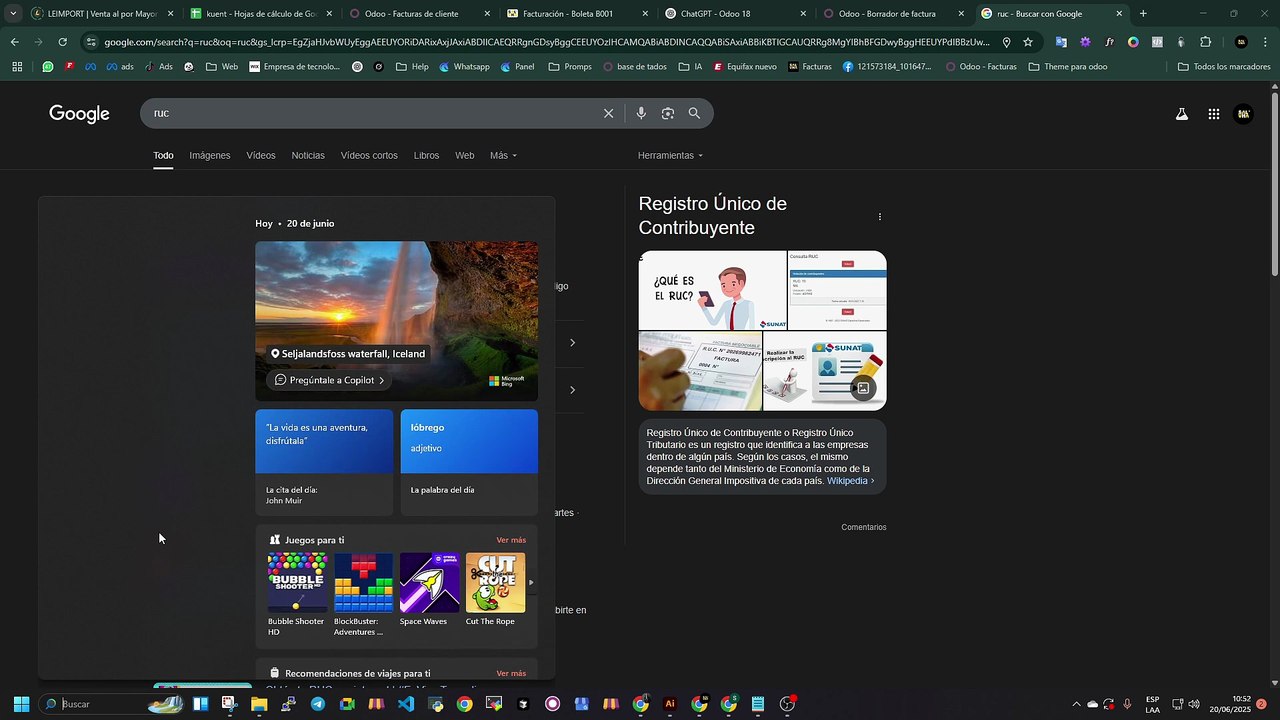Clear the Google search box text
The width and height of the screenshot is (1280, 720).
tap(608, 113)
